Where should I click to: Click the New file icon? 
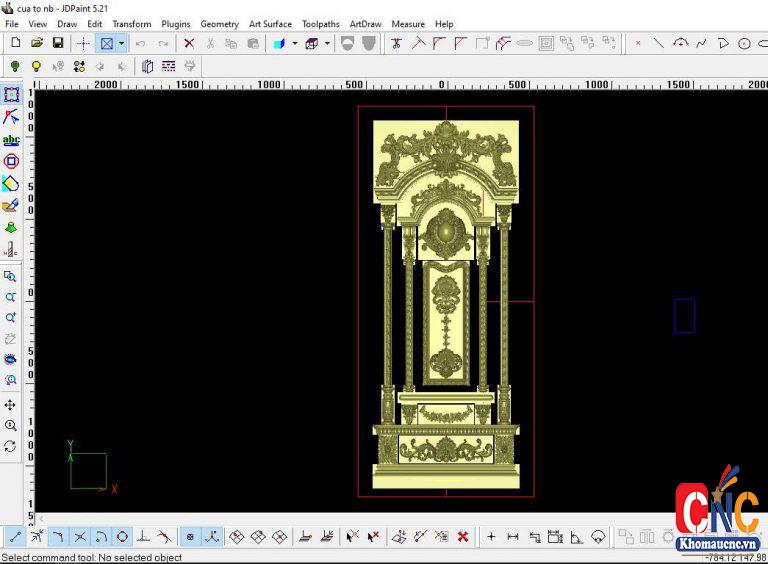click(15, 43)
